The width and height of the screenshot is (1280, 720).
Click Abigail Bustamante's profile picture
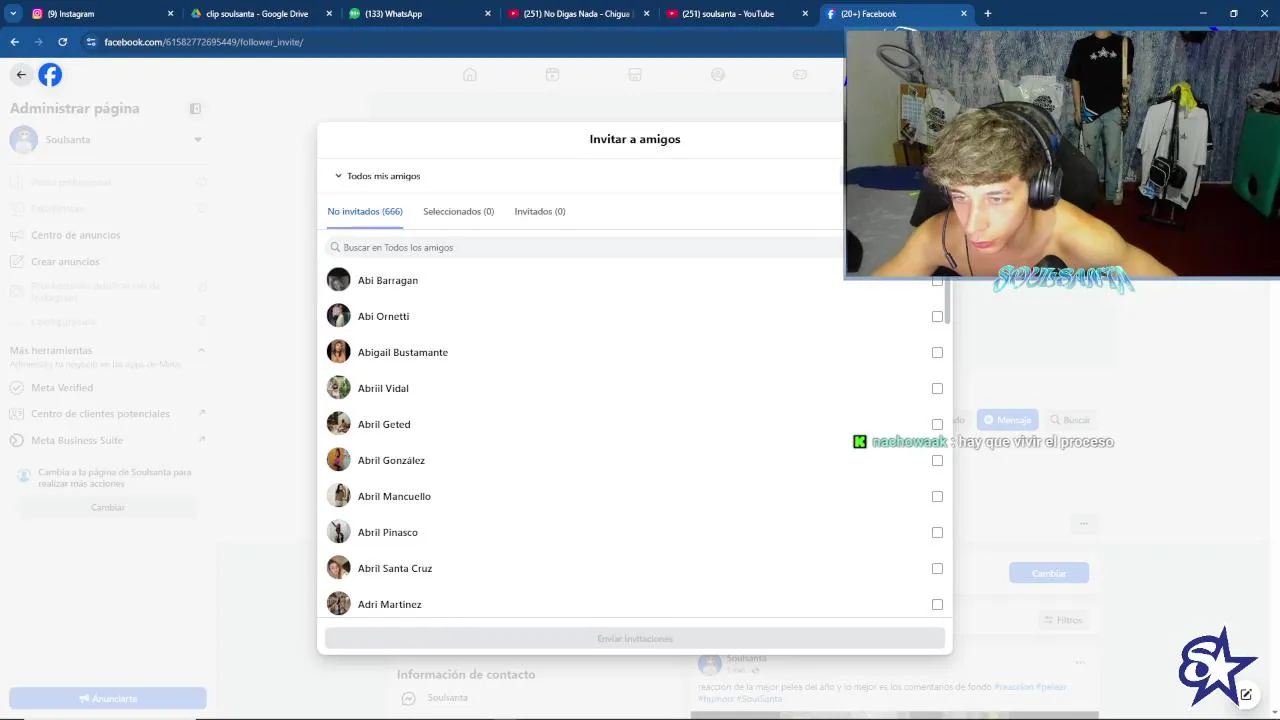click(x=339, y=352)
